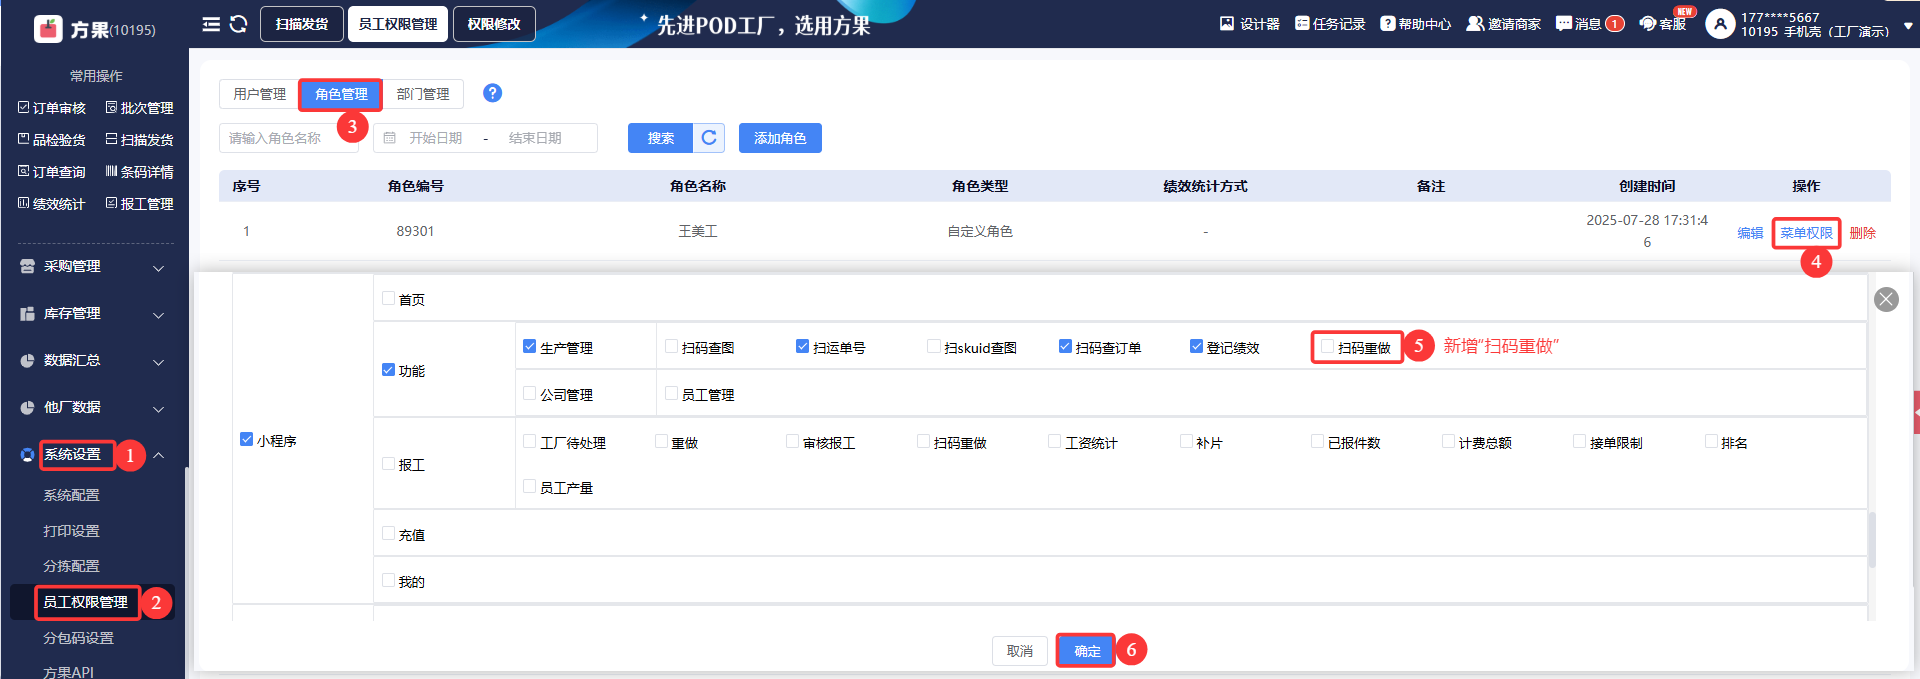1920x679 pixels.
Task: Open the blue help question mark icon
Action: (492, 93)
